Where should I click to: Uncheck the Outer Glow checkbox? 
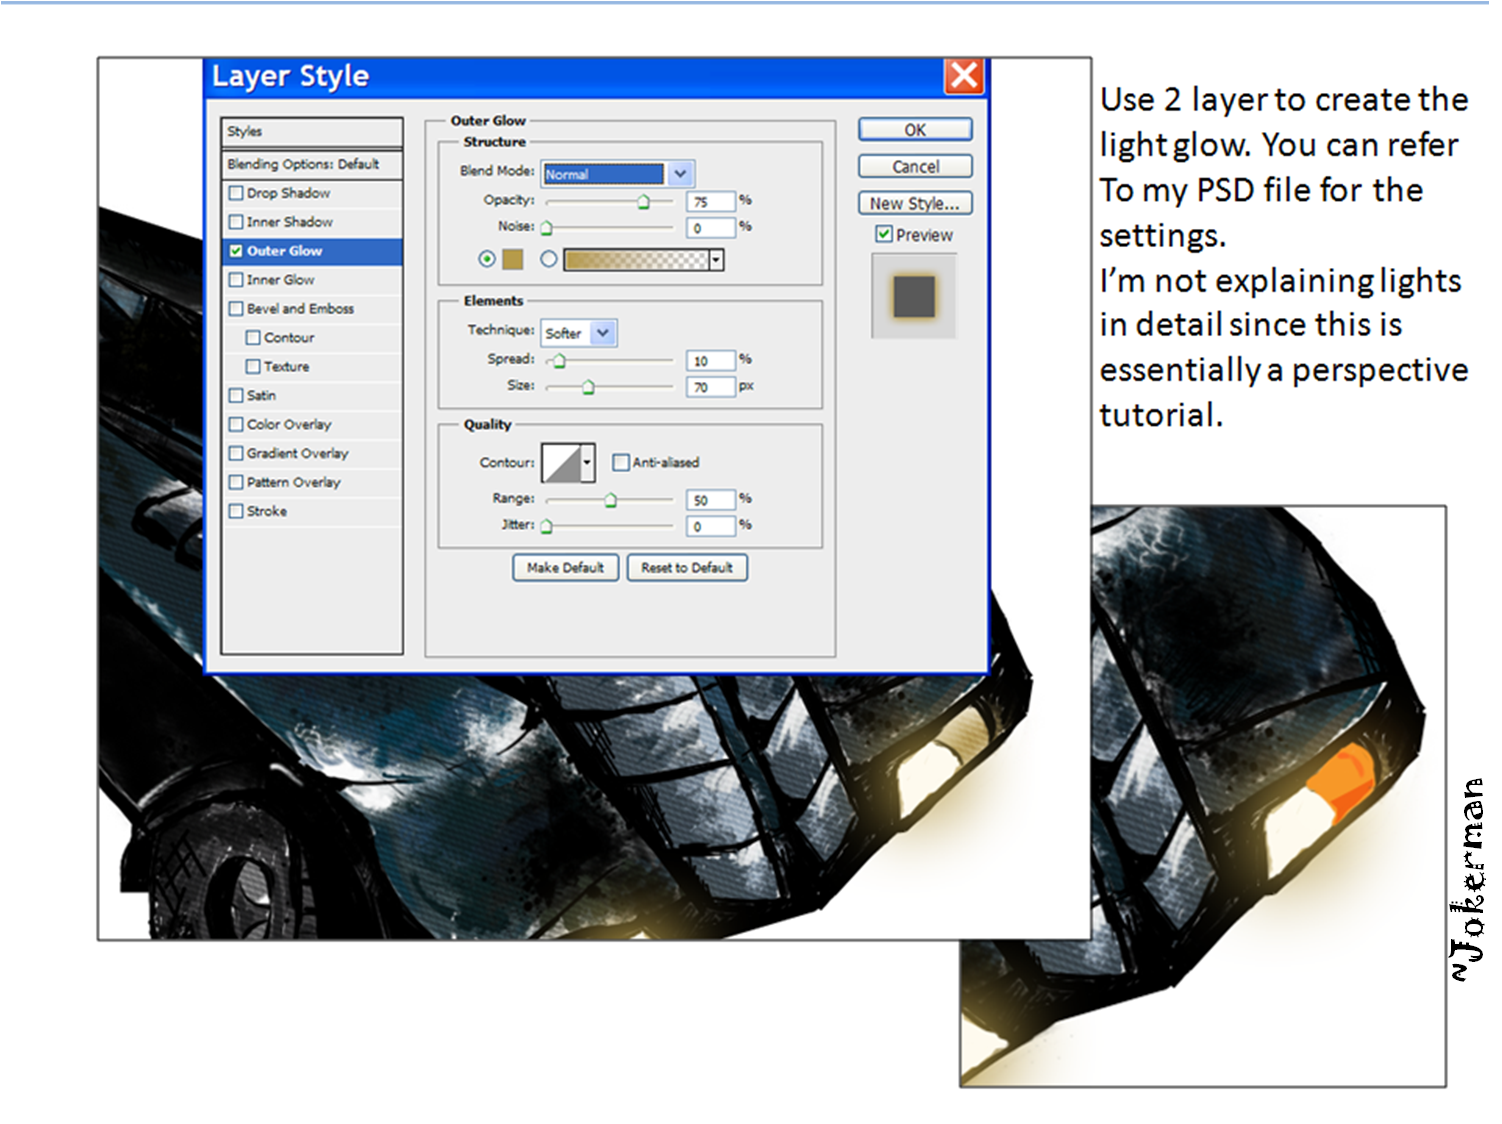237,251
